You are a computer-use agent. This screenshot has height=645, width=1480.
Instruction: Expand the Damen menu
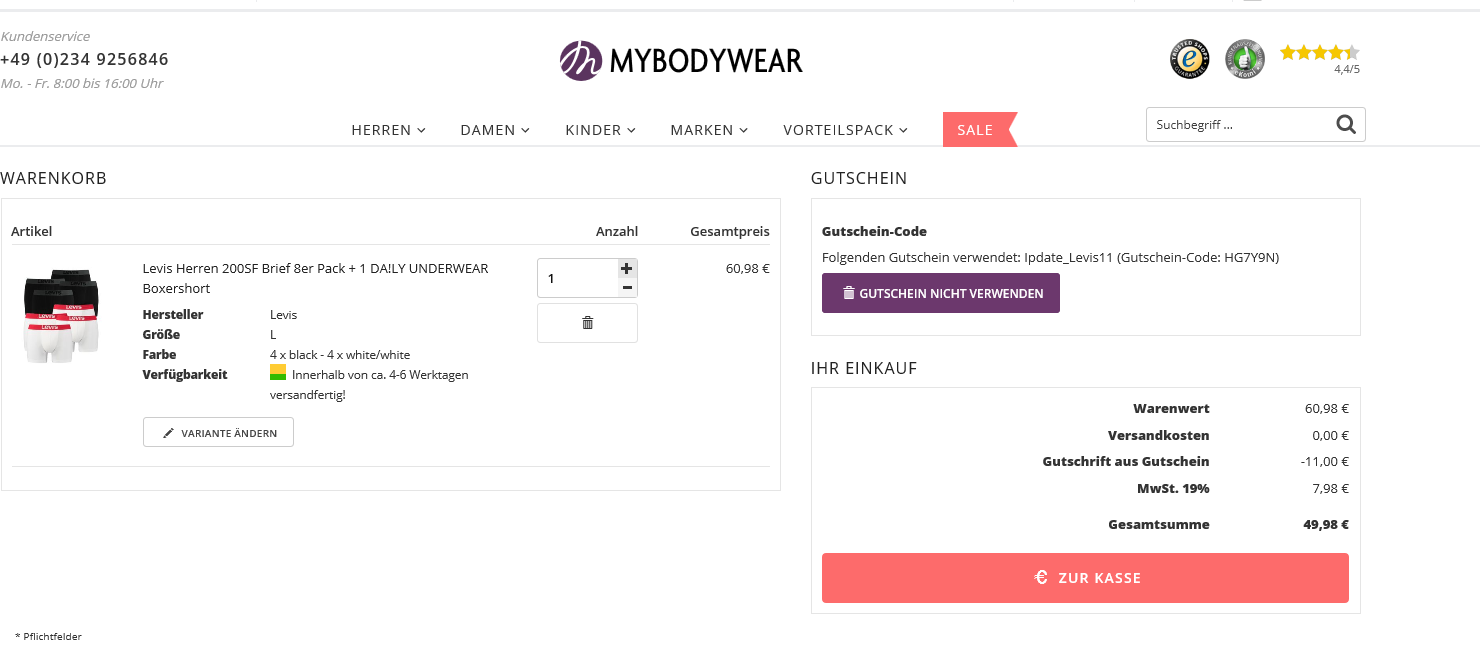(x=495, y=130)
